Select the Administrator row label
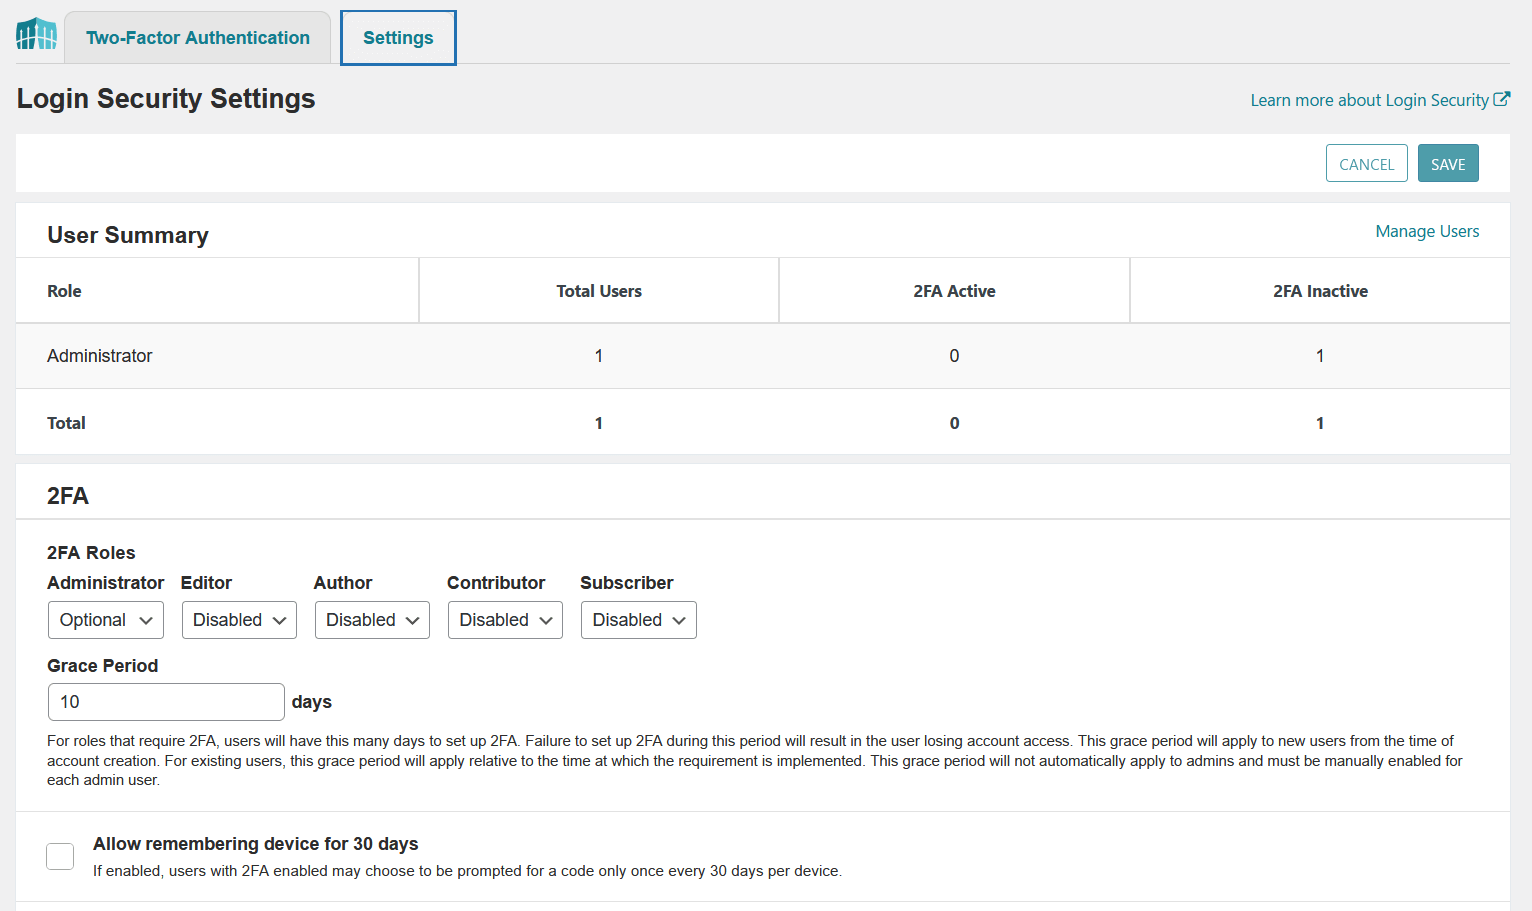Image resolution: width=1532 pixels, height=911 pixels. pyautogui.click(x=100, y=356)
